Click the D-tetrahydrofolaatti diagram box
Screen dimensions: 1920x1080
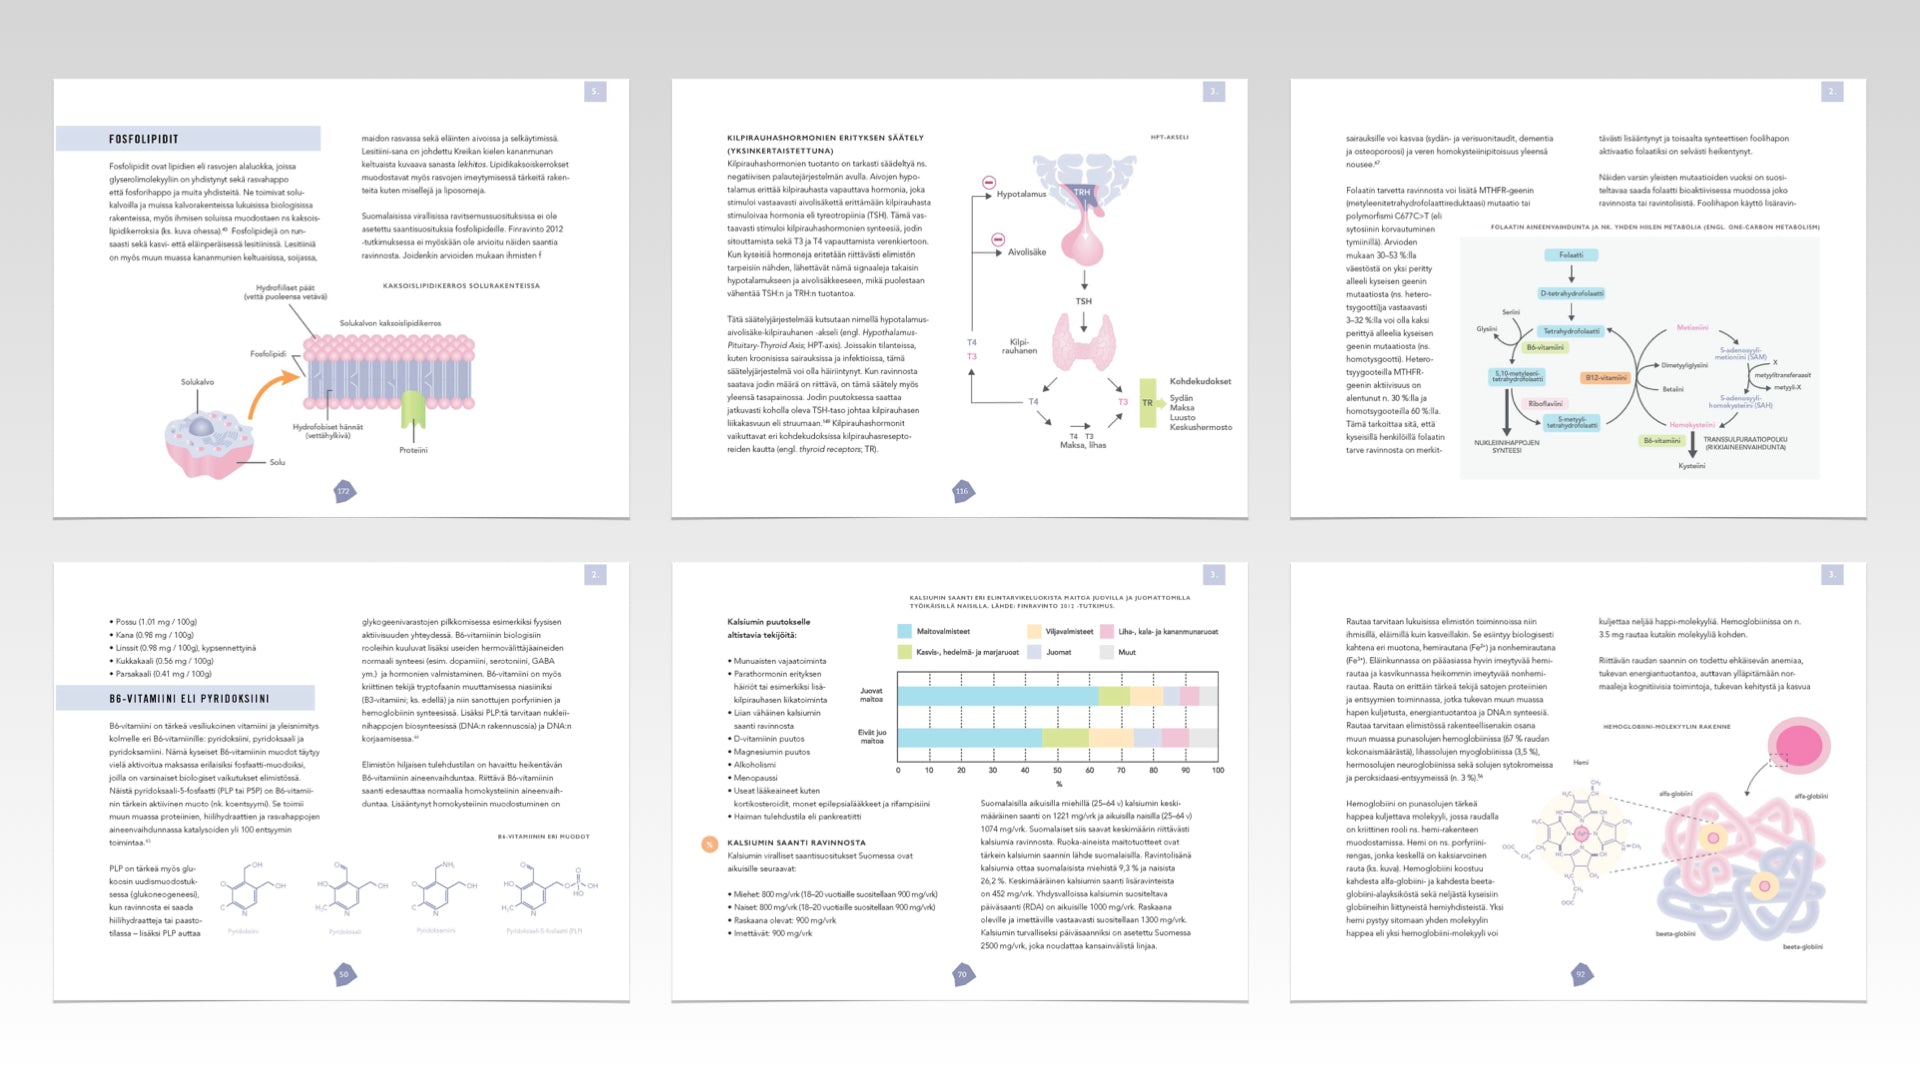tap(1572, 294)
